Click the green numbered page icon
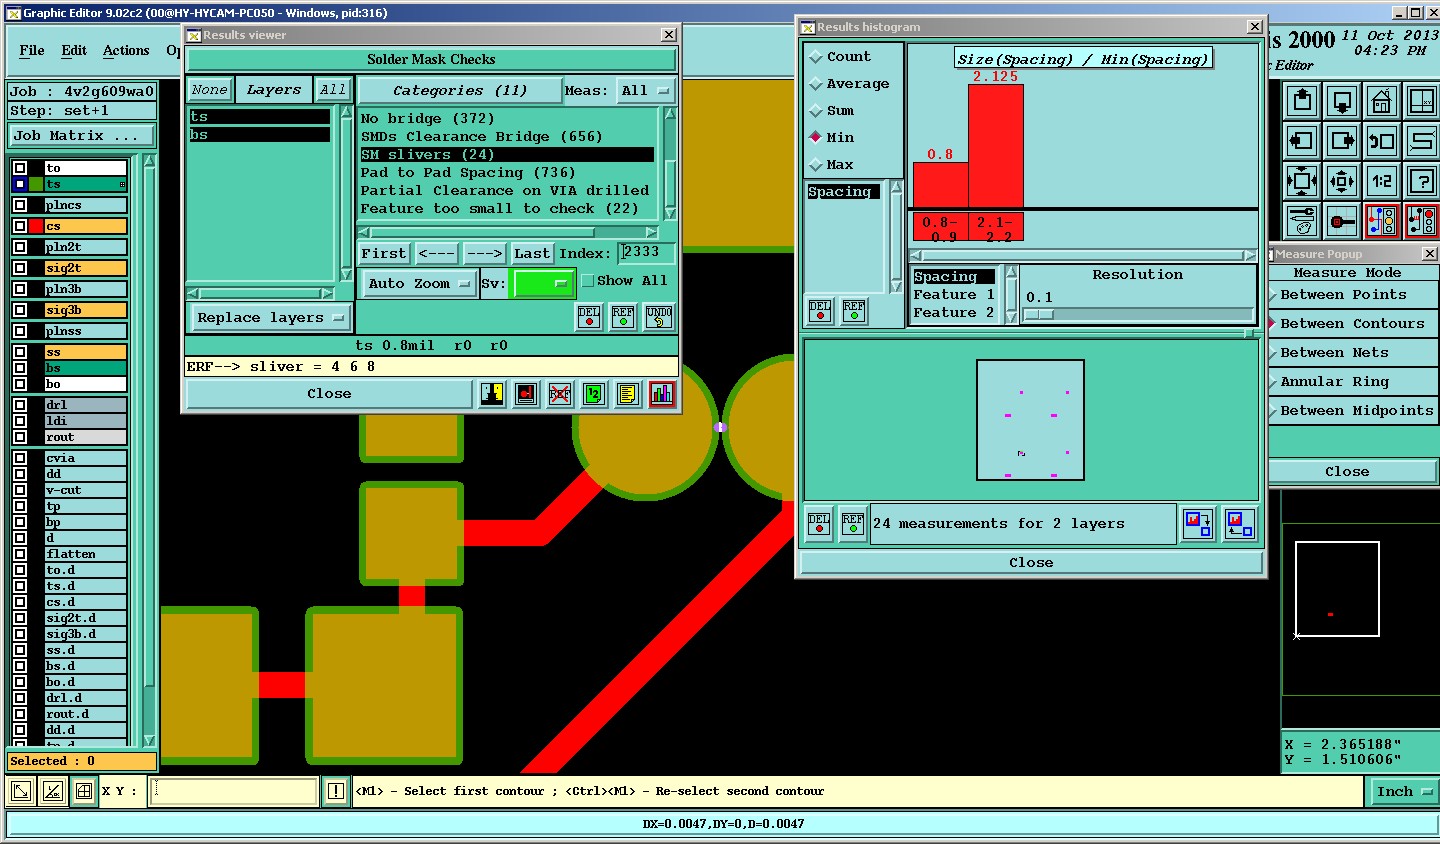Viewport: 1440px width, 844px height. (x=593, y=394)
